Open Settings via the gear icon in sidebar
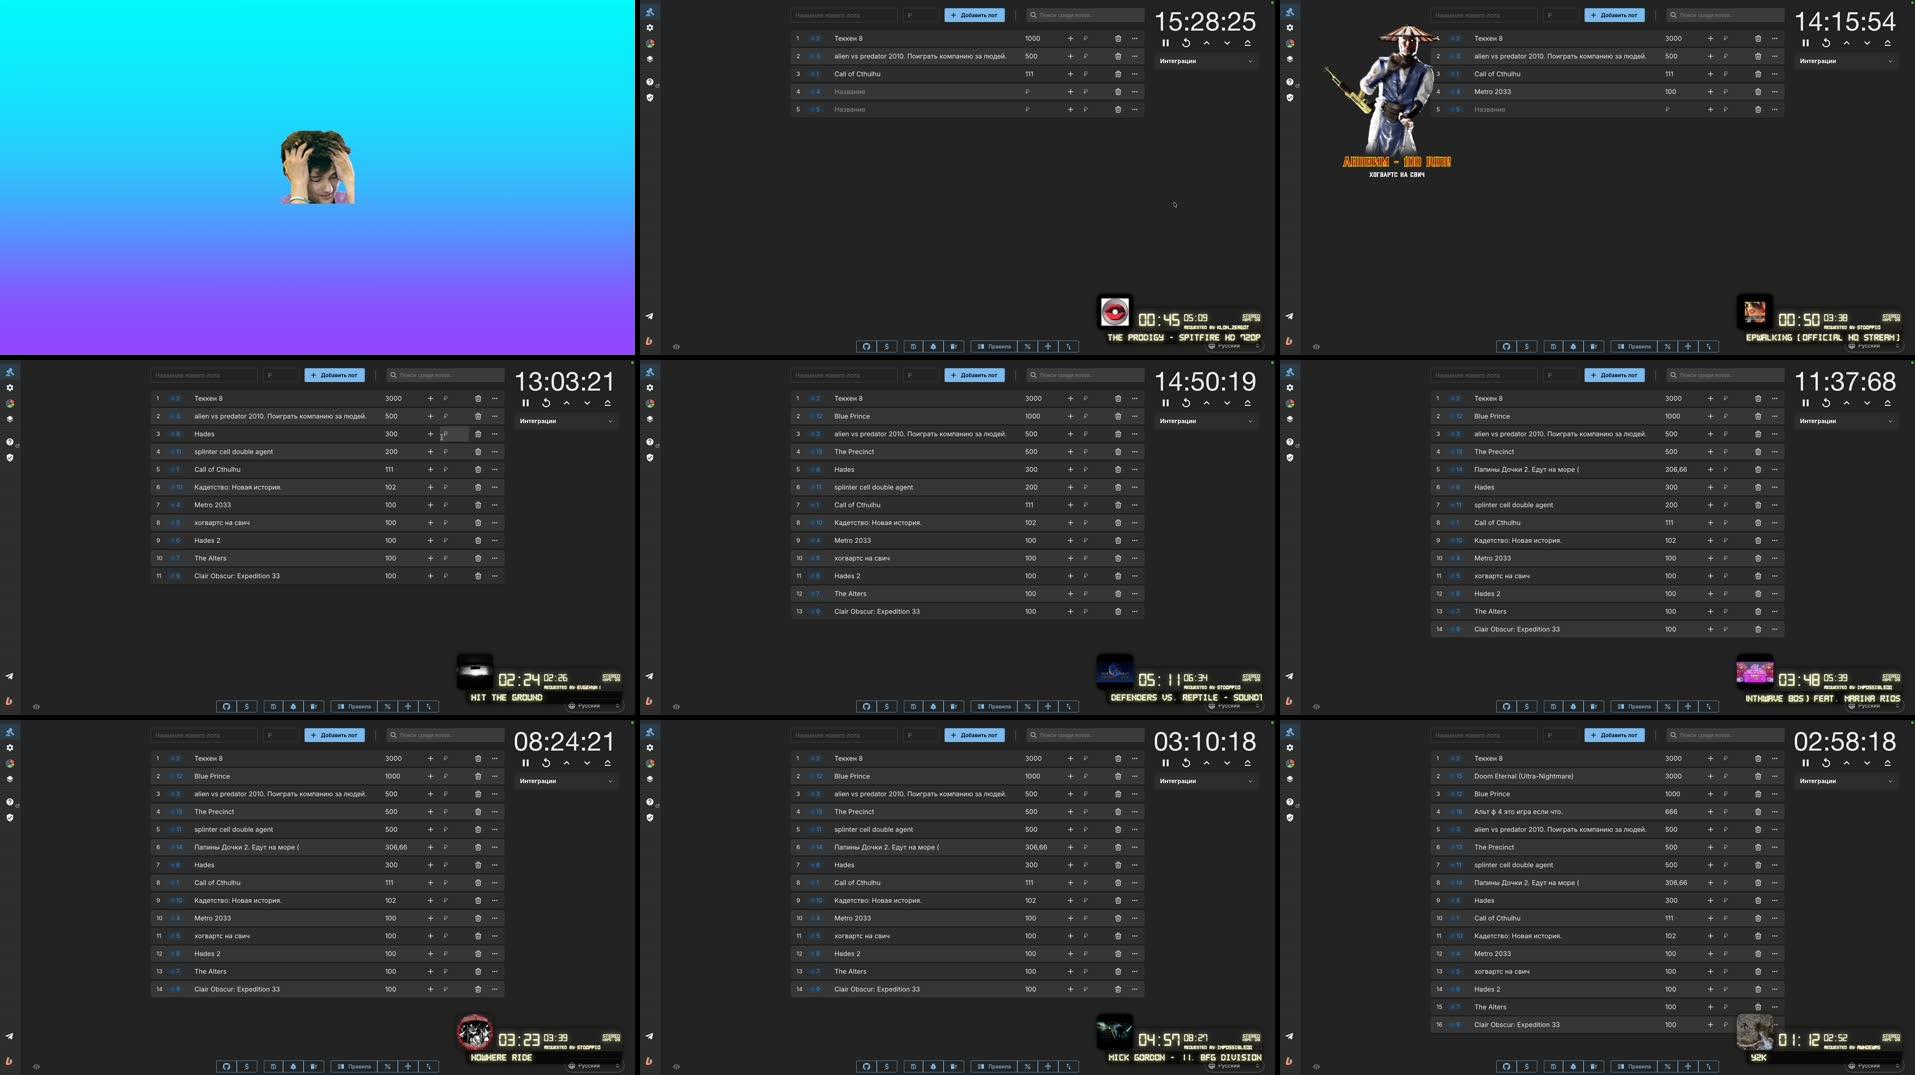This screenshot has width=1915, height=1075. [9, 389]
